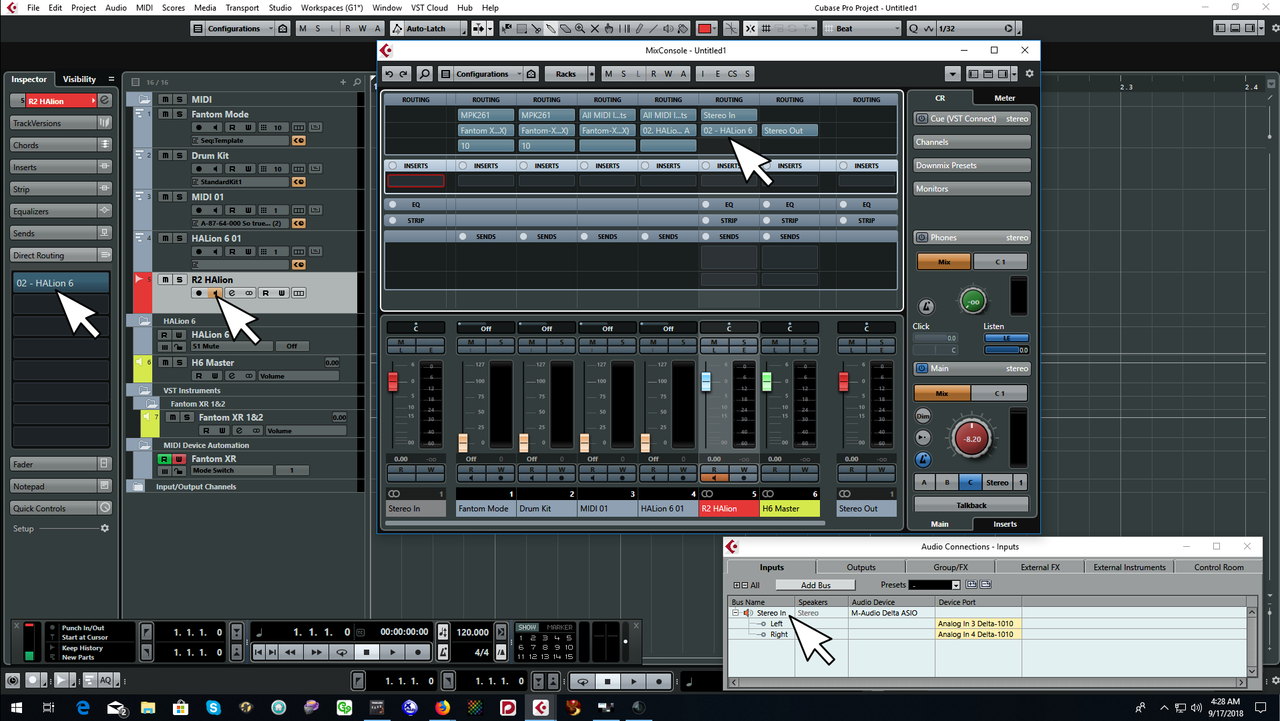Click Talkback button in Control Room

[971, 505]
